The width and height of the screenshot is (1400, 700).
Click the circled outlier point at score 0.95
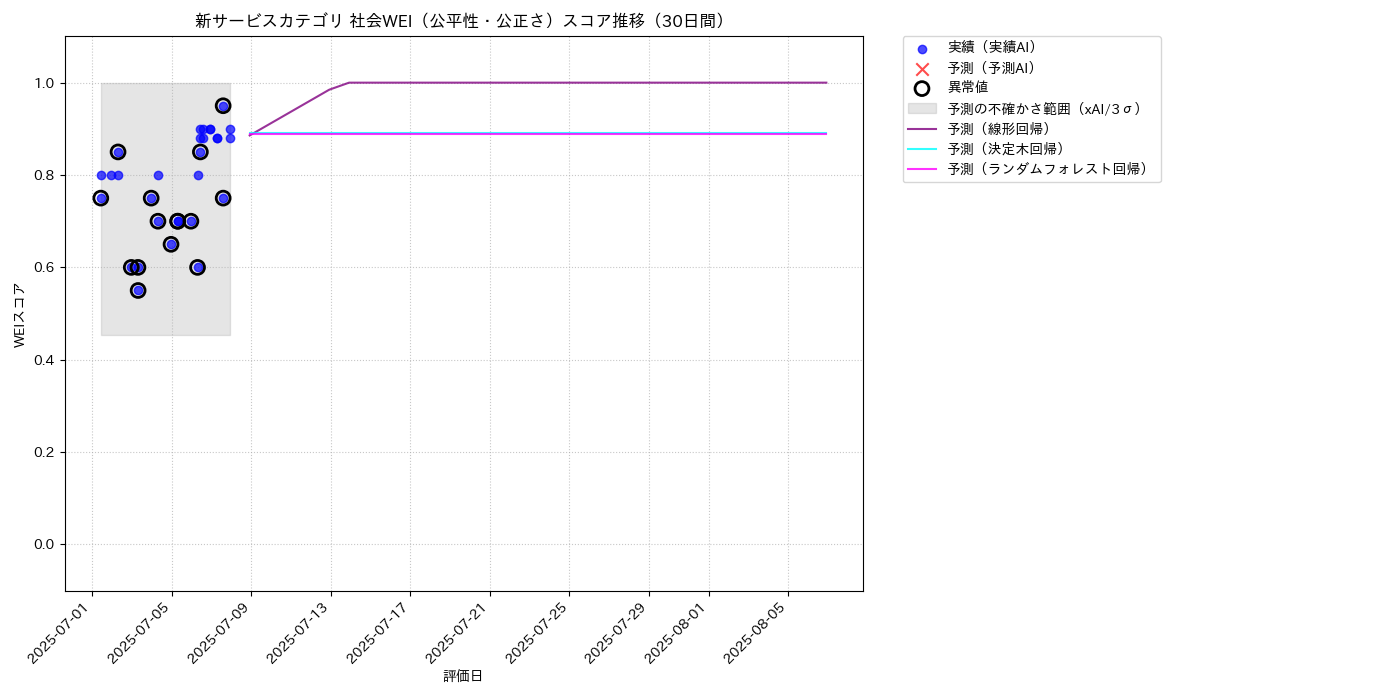[x=223, y=106]
